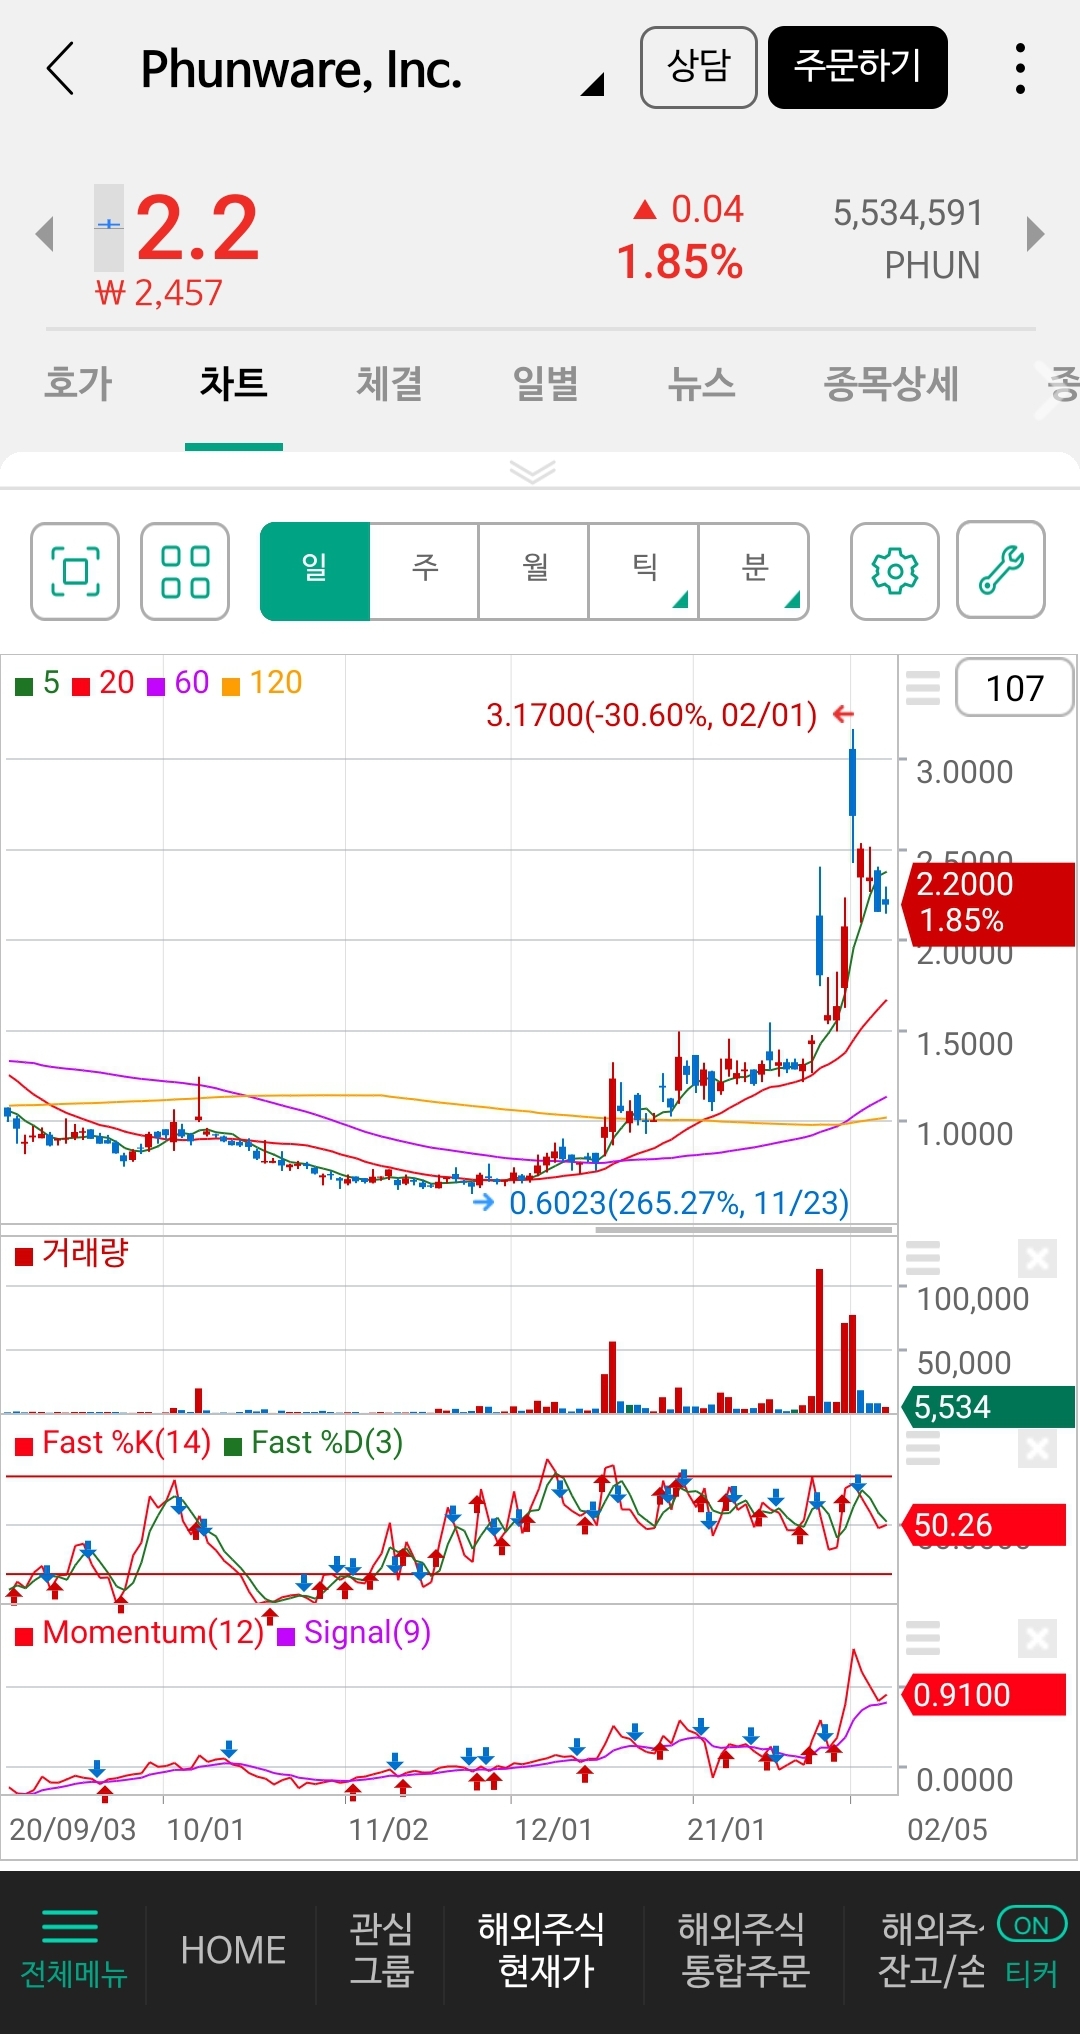Show next stock with right triangle arrow
The height and width of the screenshot is (2034, 1080).
tap(1036, 234)
